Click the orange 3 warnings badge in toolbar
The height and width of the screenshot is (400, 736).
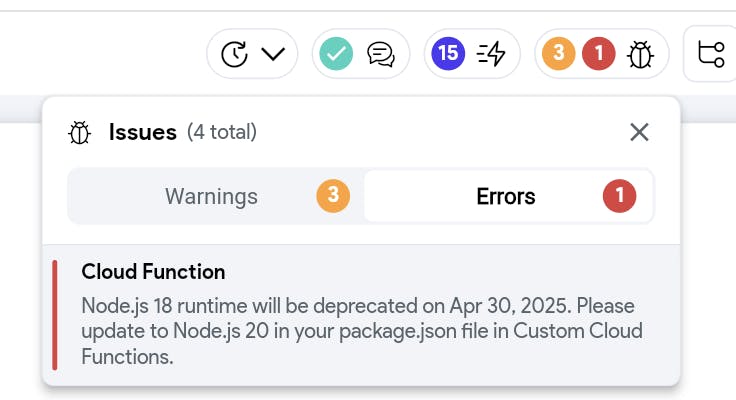(x=558, y=54)
